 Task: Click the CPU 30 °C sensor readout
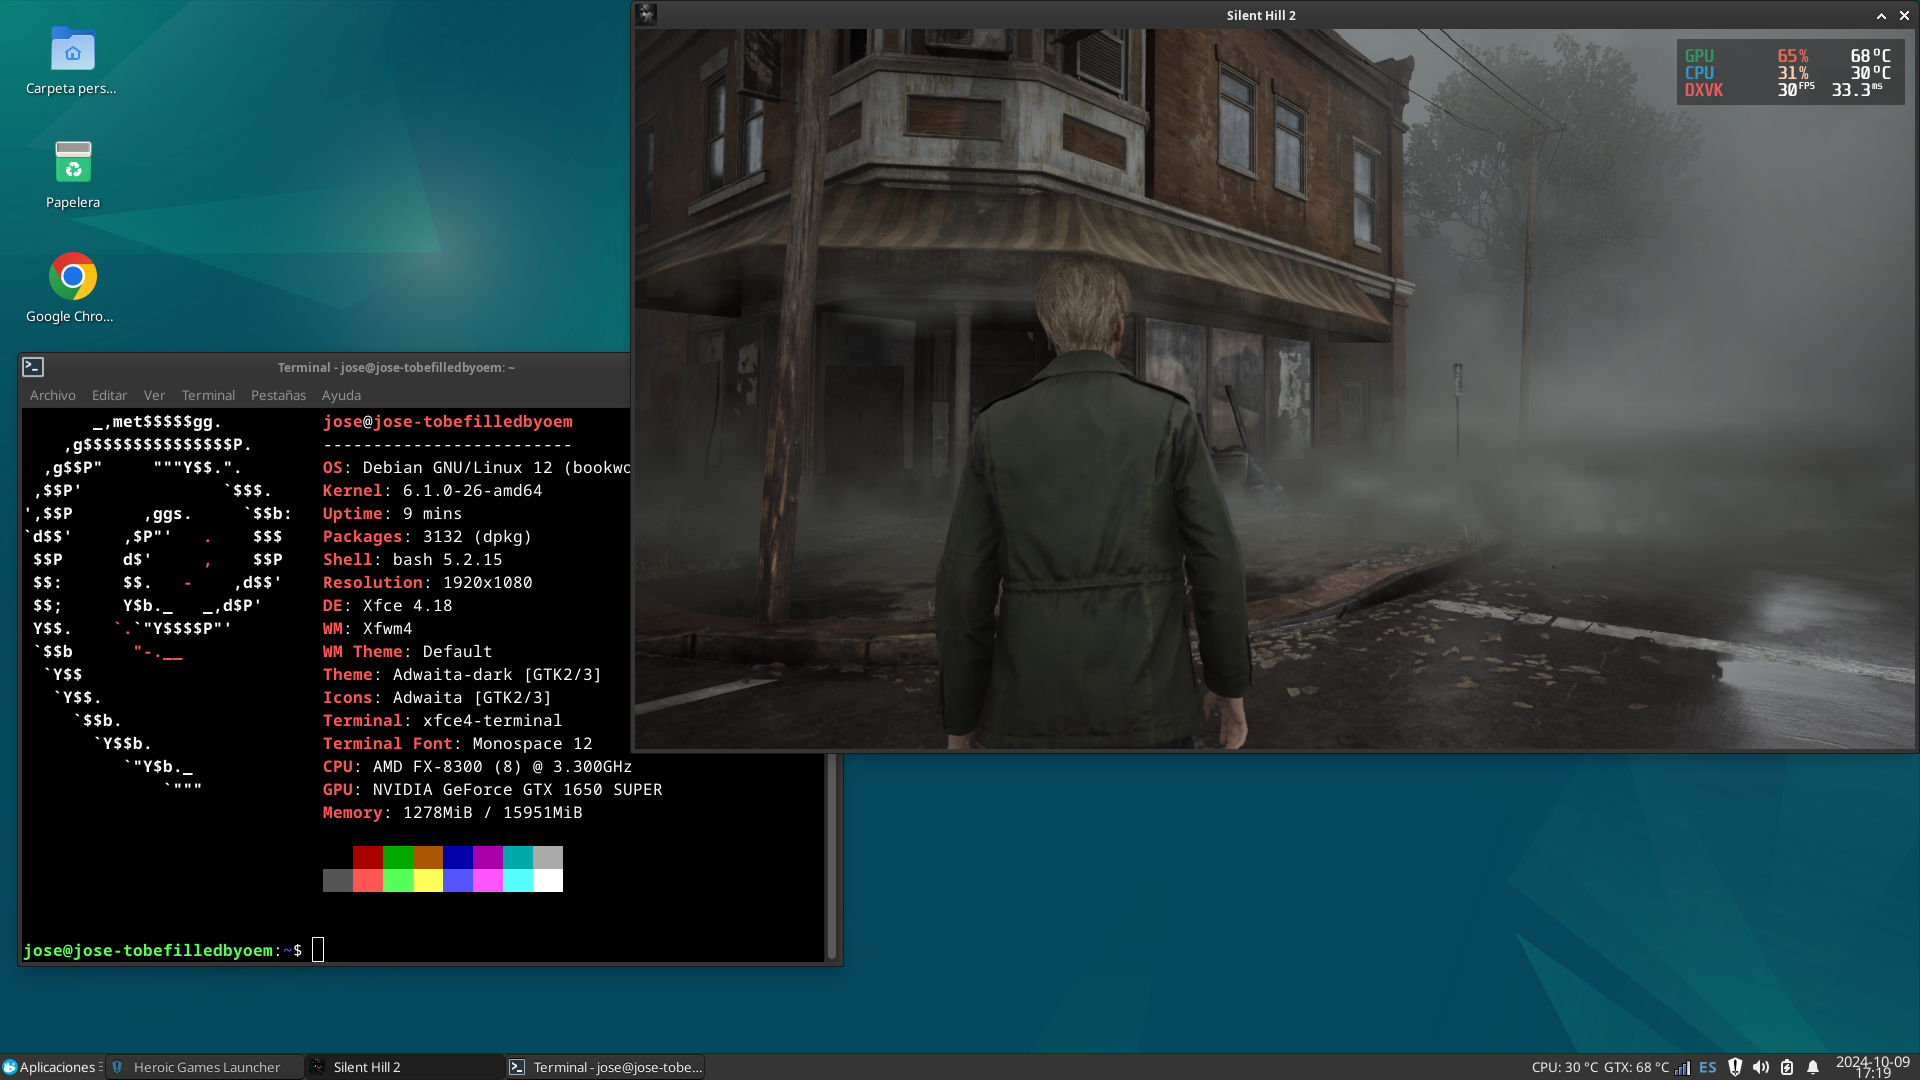[x=1565, y=1067]
